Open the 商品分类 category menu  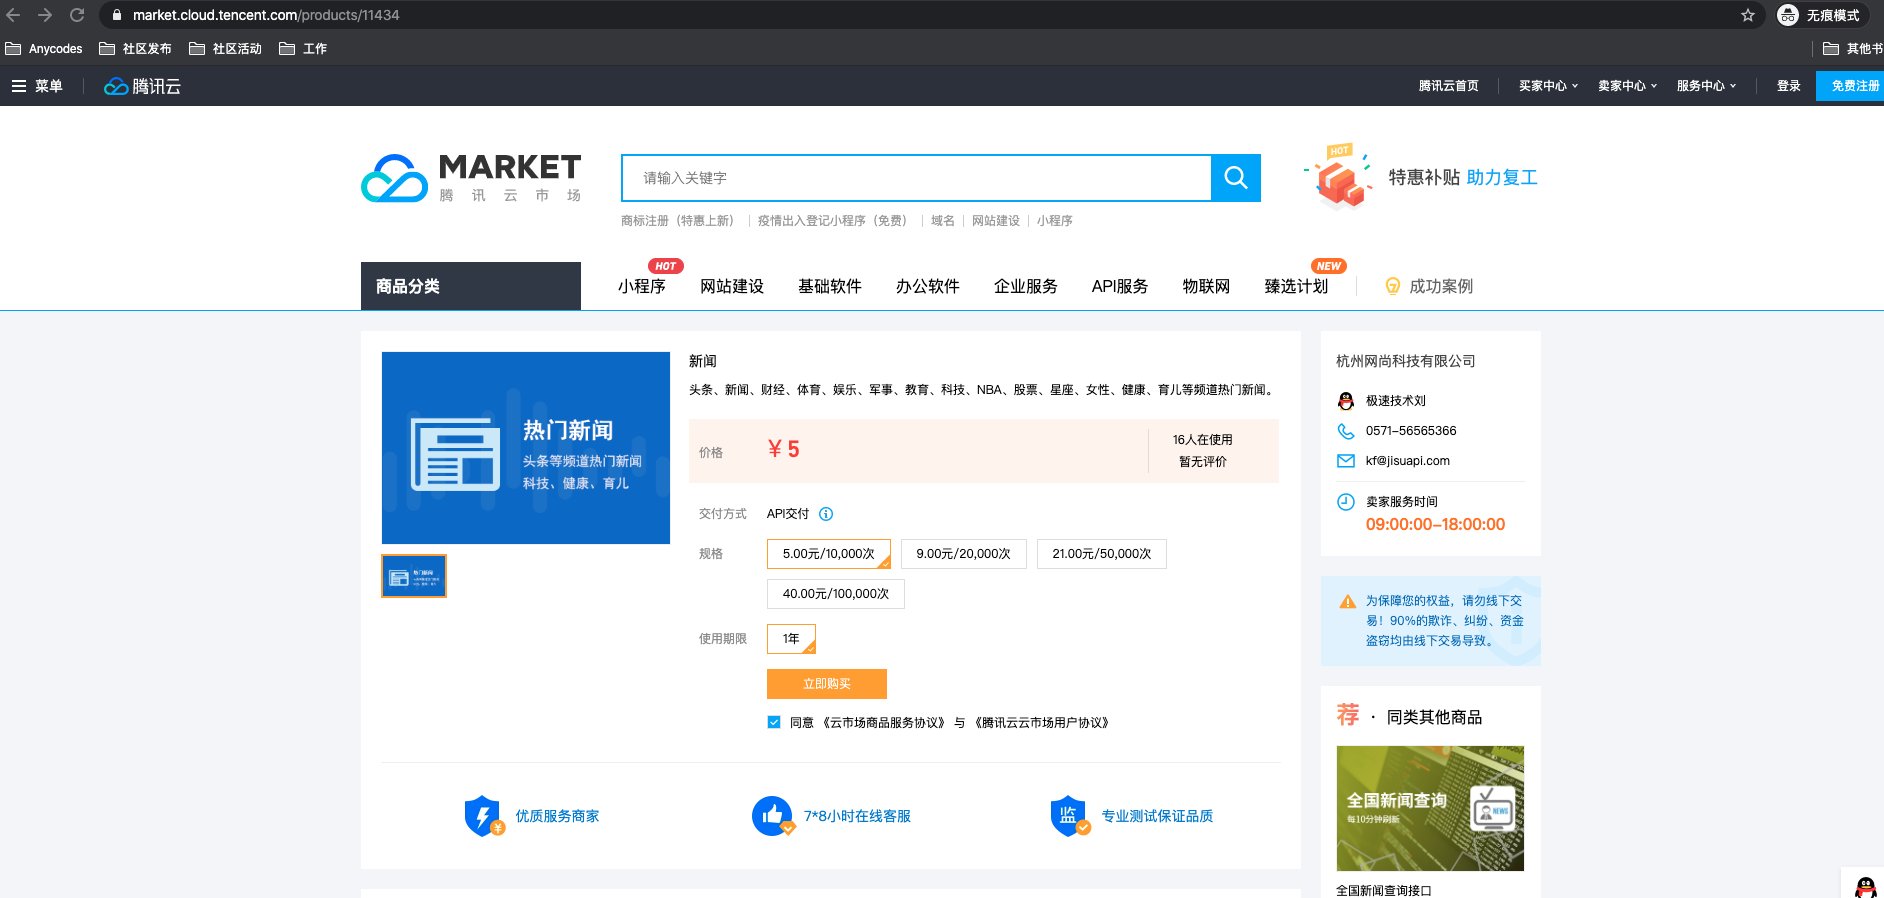coord(471,286)
